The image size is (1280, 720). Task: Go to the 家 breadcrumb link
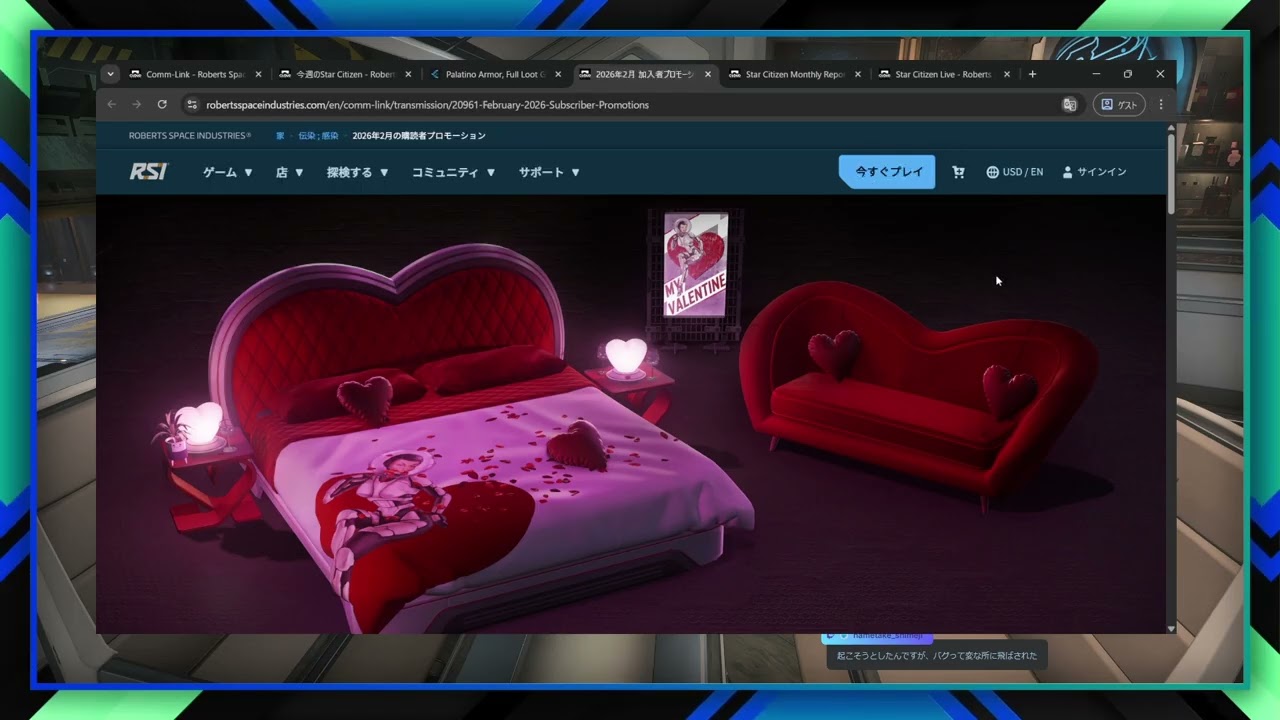pyautogui.click(x=280, y=136)
